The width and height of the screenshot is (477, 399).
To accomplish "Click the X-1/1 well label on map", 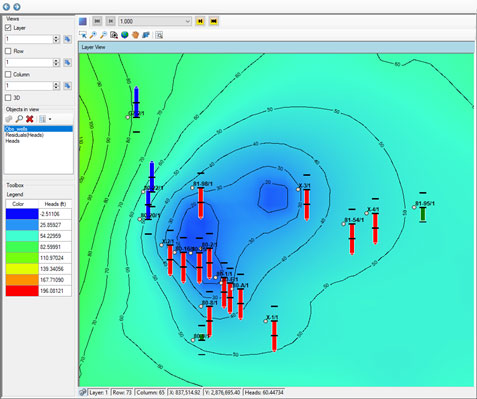I will pos(272,317).
